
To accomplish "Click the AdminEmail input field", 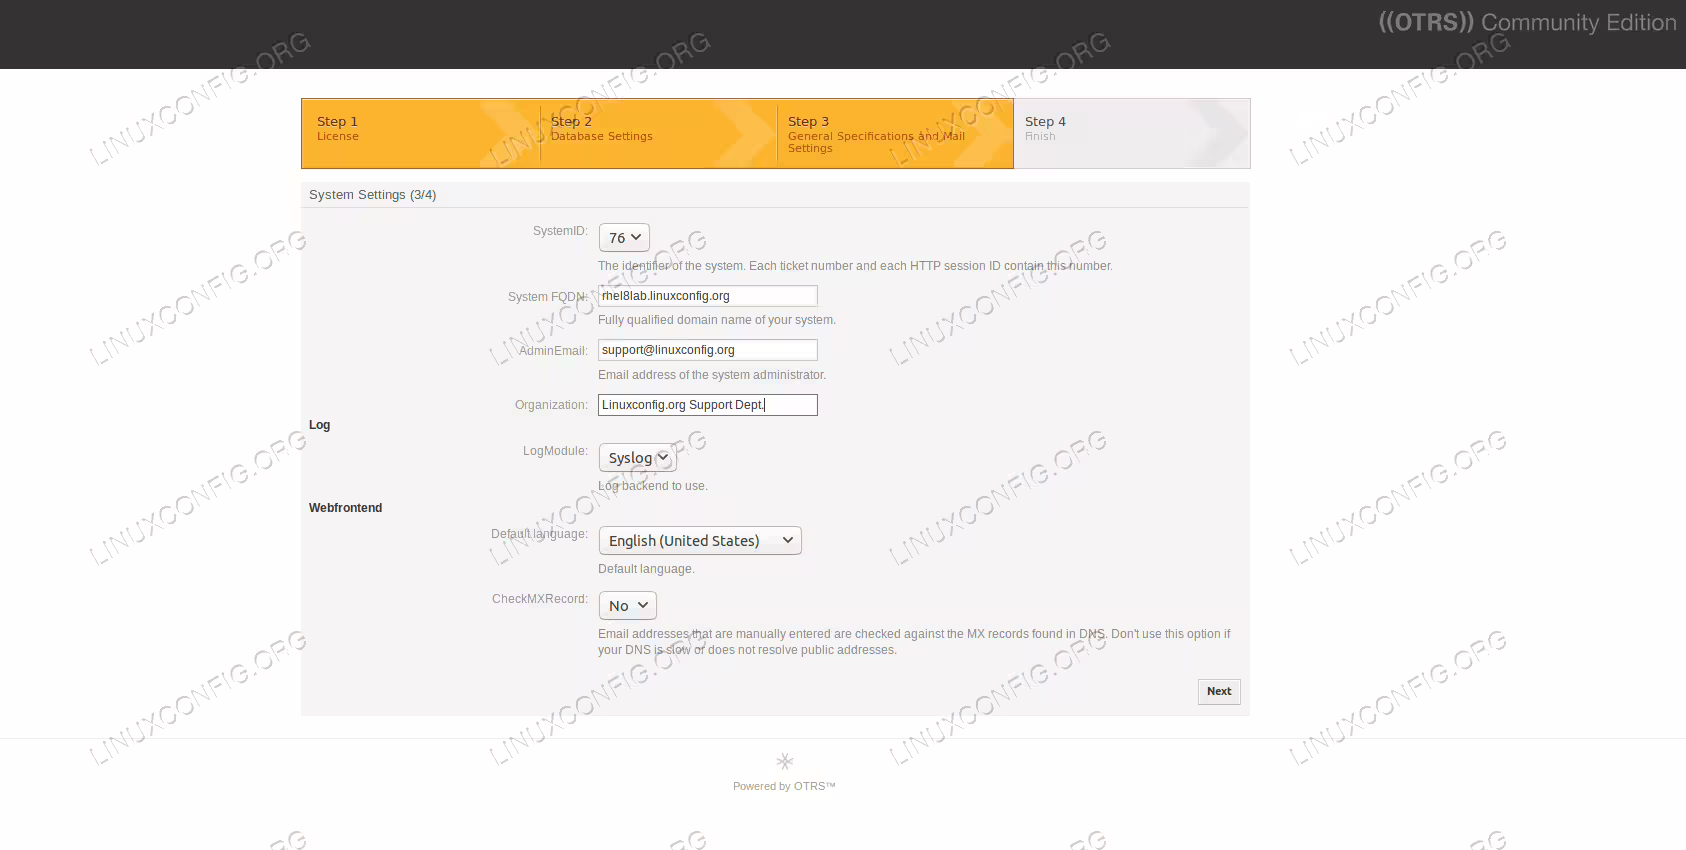I will click(x=708, y=350).
